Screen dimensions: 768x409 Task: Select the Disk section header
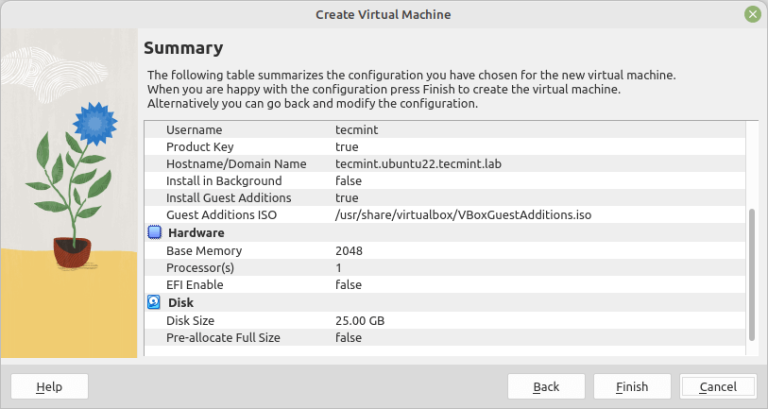tap(180, 302)
